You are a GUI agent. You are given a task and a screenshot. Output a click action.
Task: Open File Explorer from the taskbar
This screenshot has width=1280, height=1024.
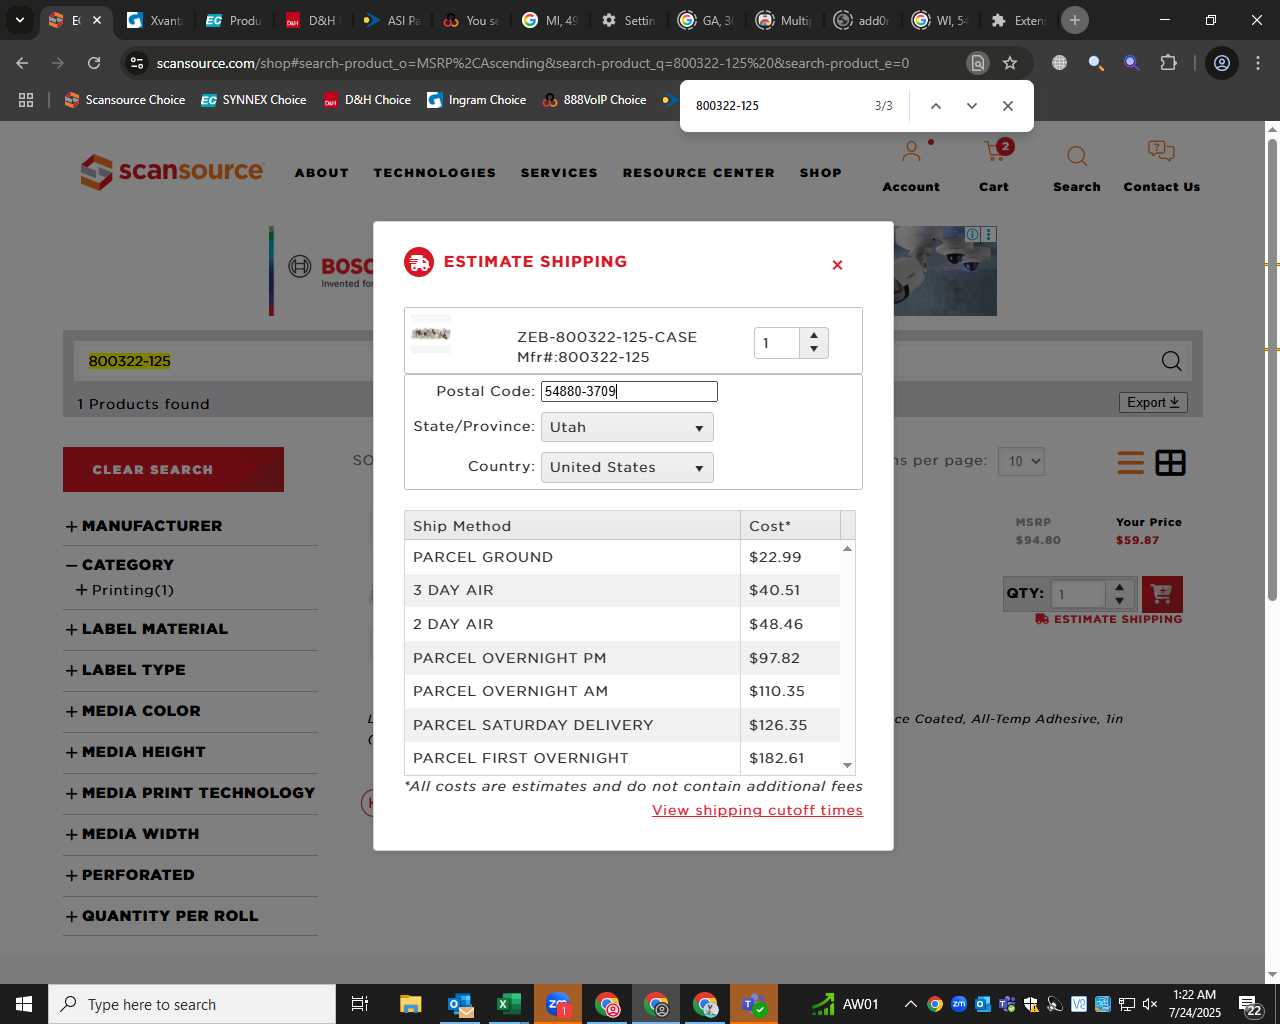[x=411, y=1004]
